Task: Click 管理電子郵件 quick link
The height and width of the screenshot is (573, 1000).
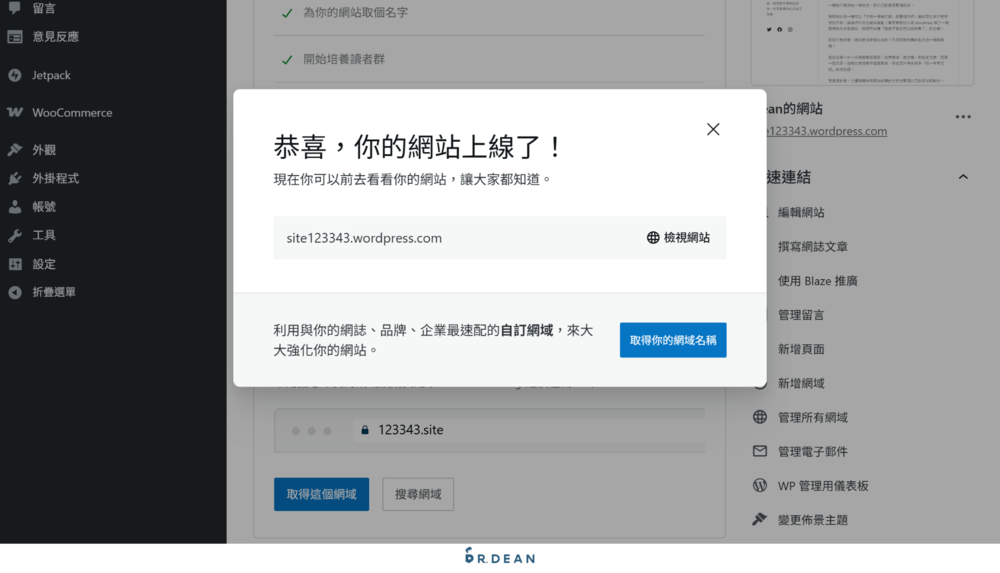Action: pos(812,452)
